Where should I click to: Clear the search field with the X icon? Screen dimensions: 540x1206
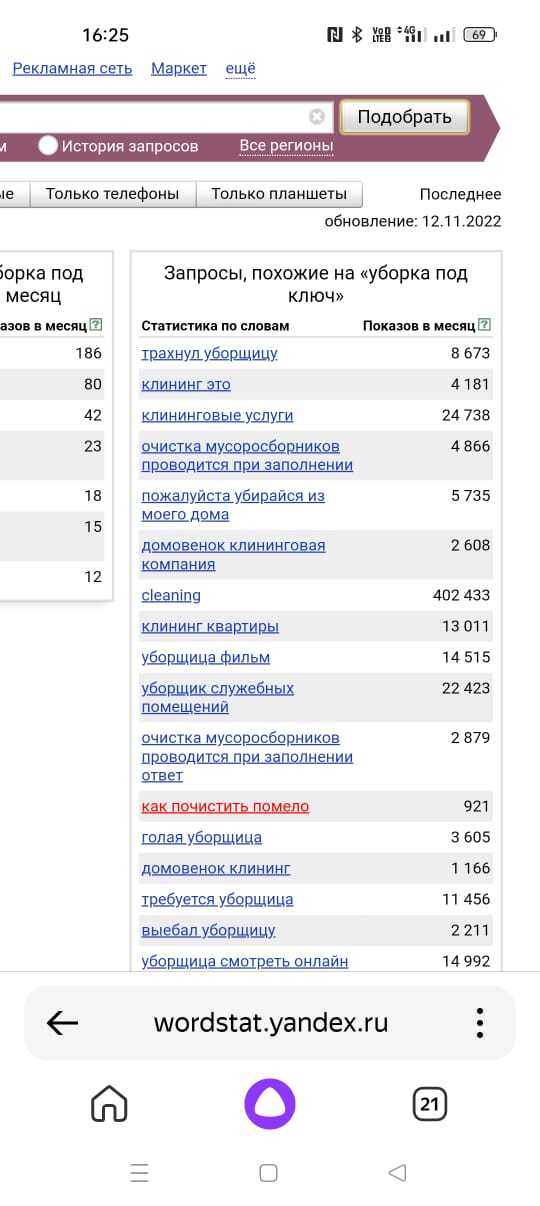tap(317, 116)
